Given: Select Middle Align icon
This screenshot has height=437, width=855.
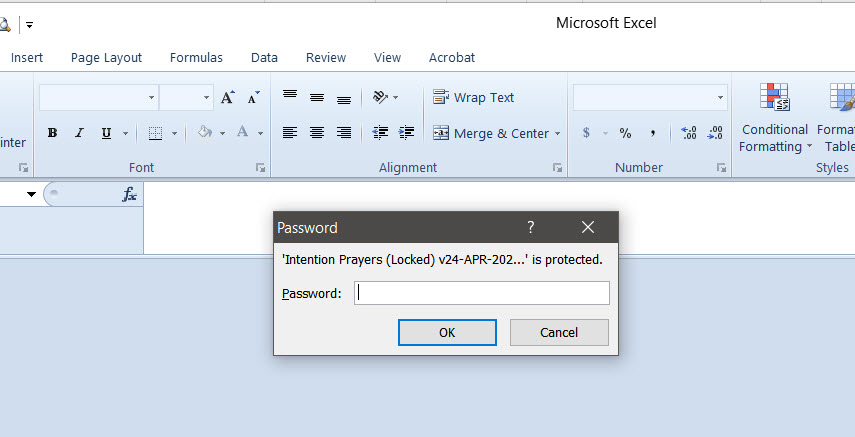Looking at the screenshot, I should (317, 98).
